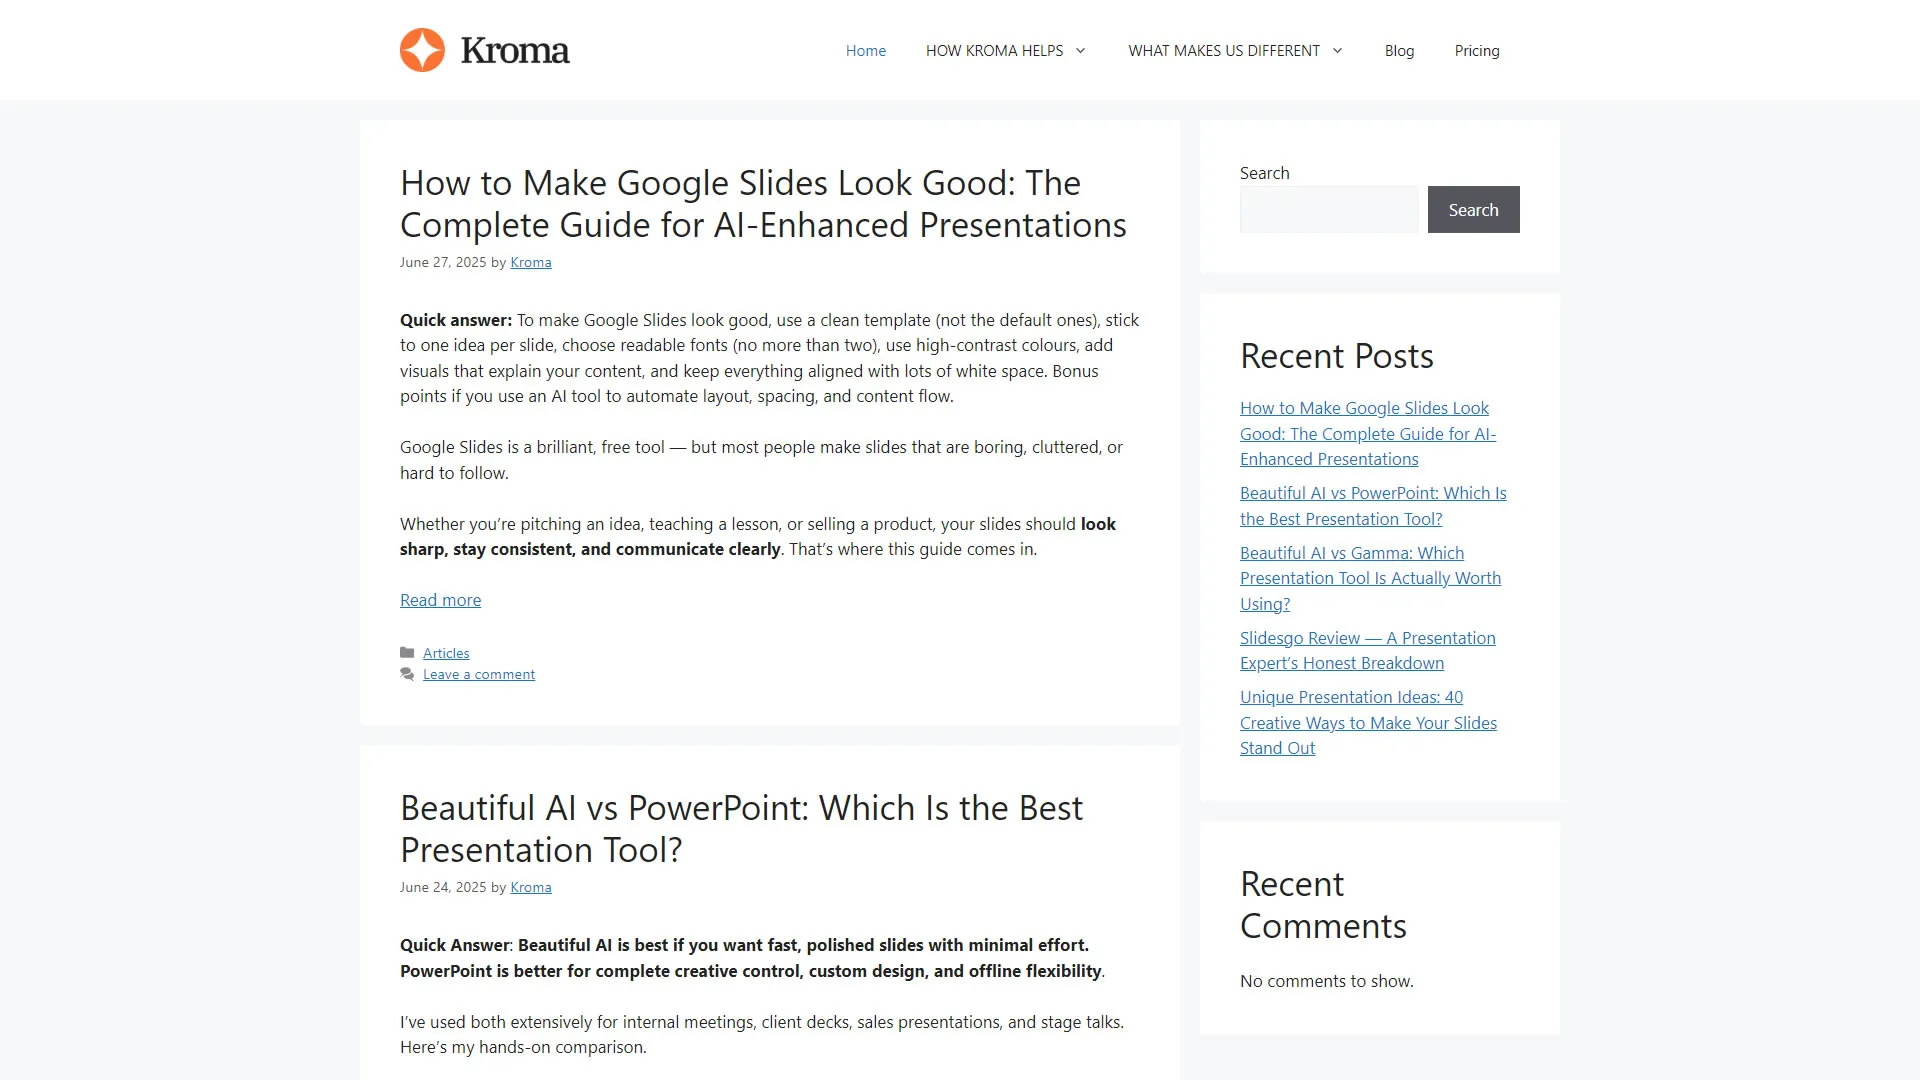
Task: Open recent post How to Make Google Slides Look Good
Action: pos(1368,434)
